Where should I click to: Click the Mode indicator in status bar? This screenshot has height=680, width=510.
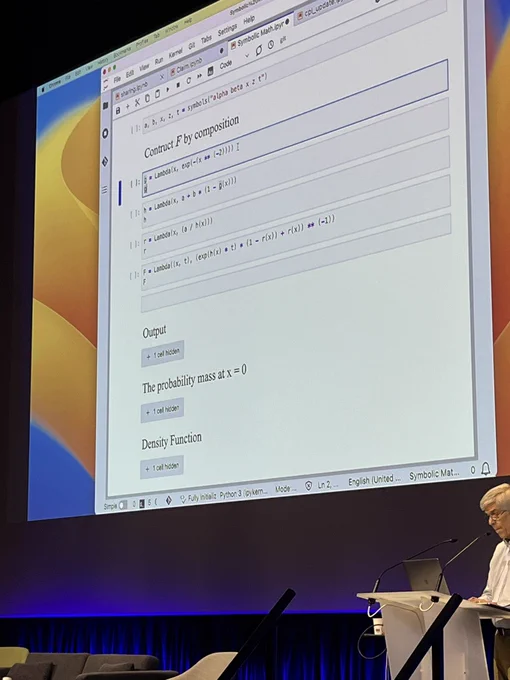coord(285,489)
